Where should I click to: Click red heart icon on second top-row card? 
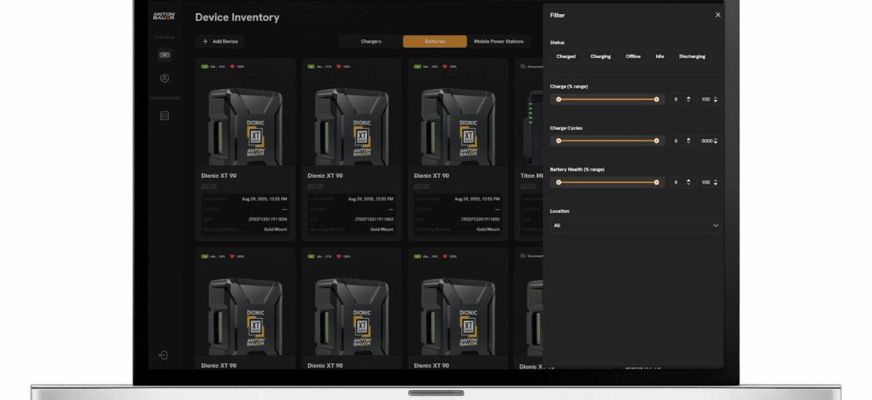[x=339, y=66]
